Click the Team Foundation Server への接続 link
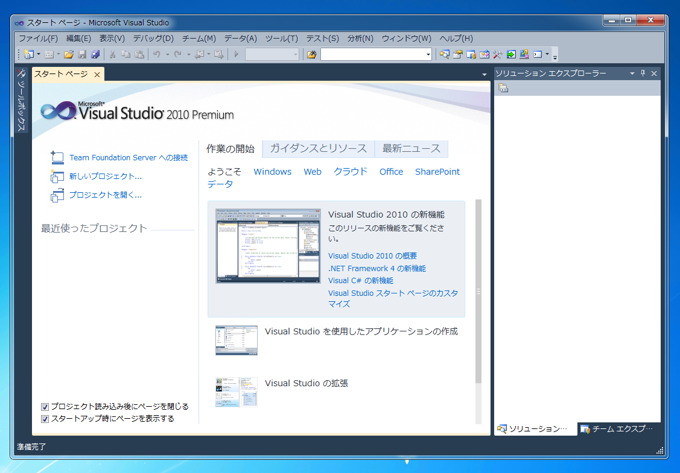The image size is (680, 473). pos(128,158)
